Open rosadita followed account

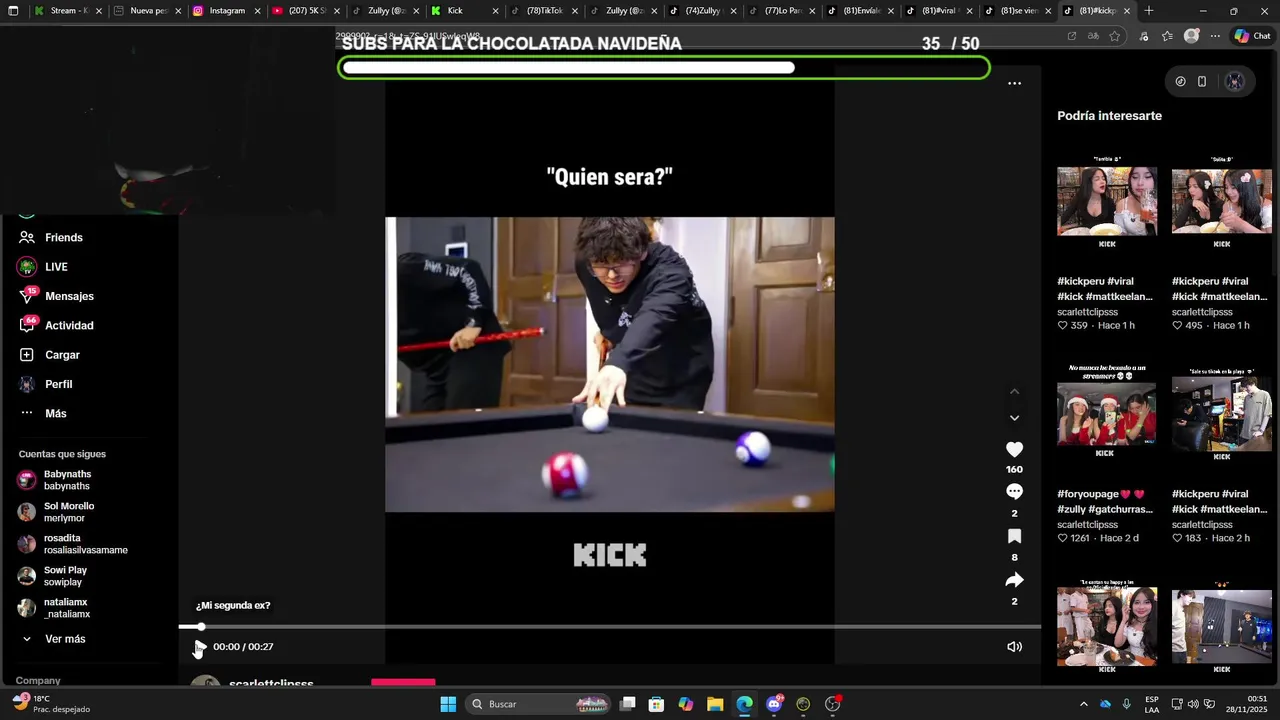(x=72, y=544)
